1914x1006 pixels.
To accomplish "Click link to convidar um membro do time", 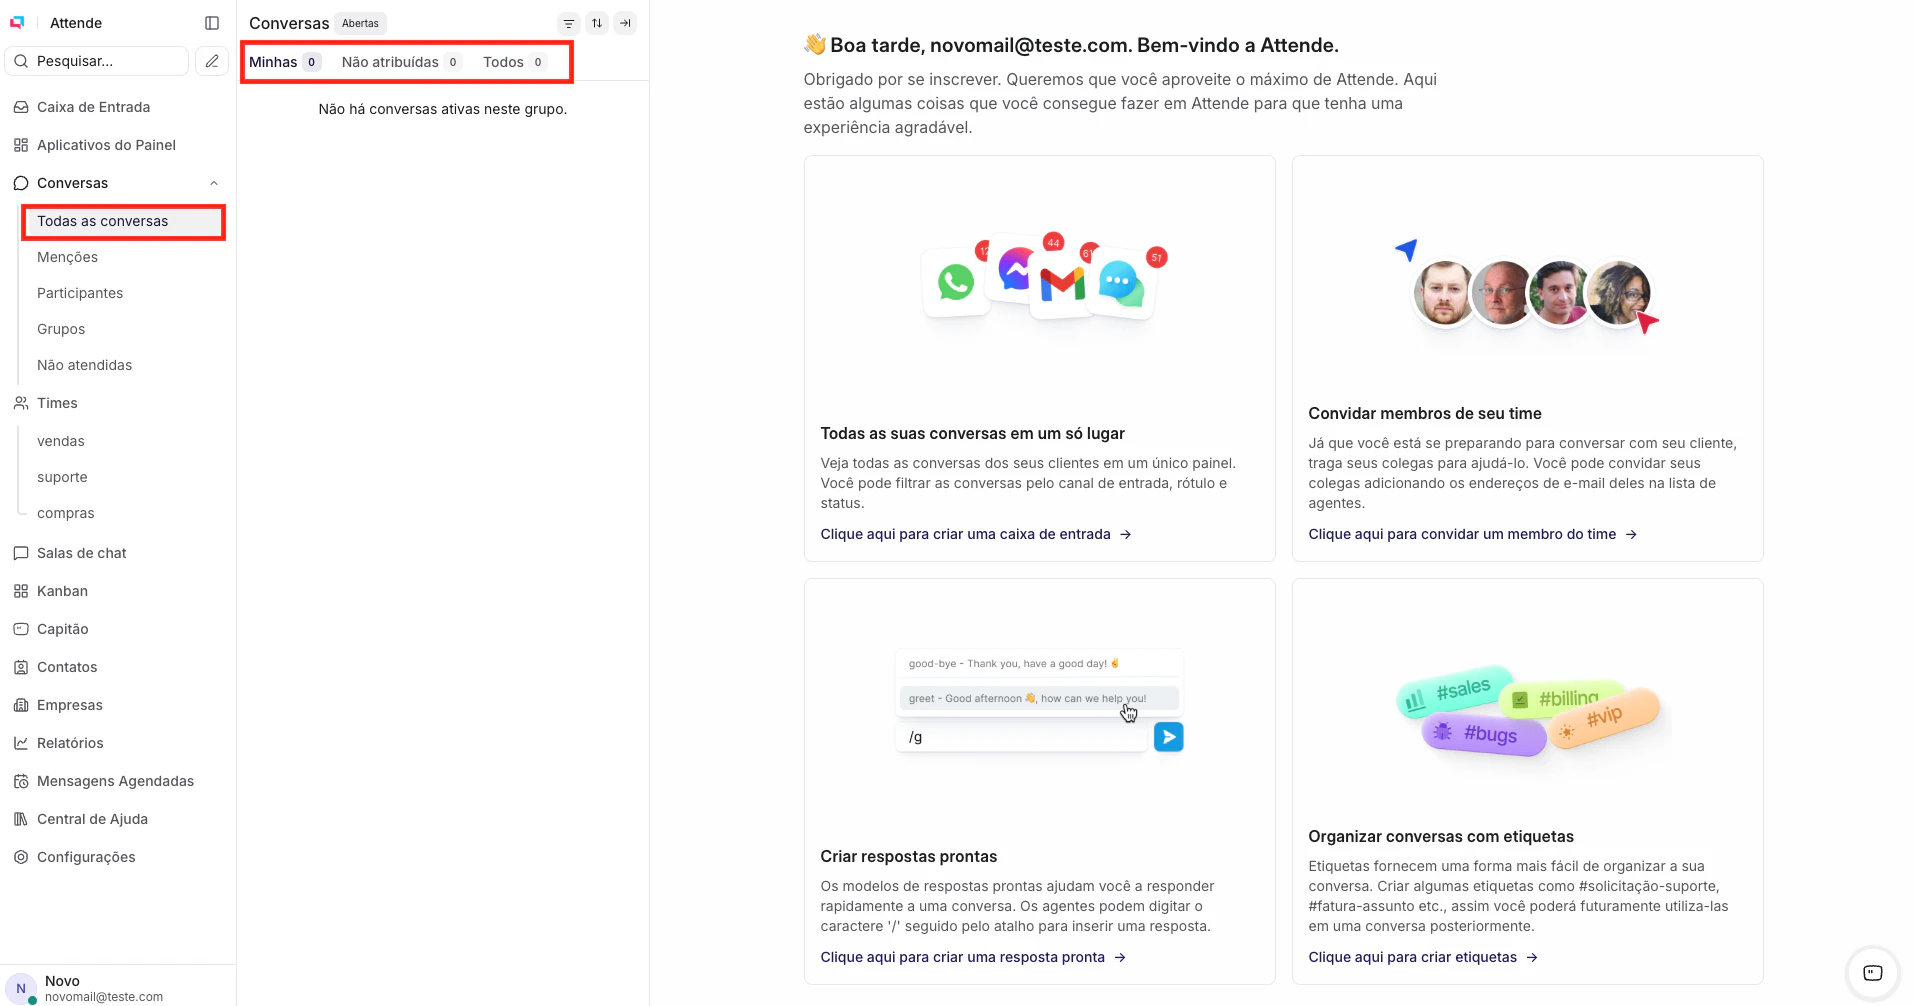I will point(1473,534).
